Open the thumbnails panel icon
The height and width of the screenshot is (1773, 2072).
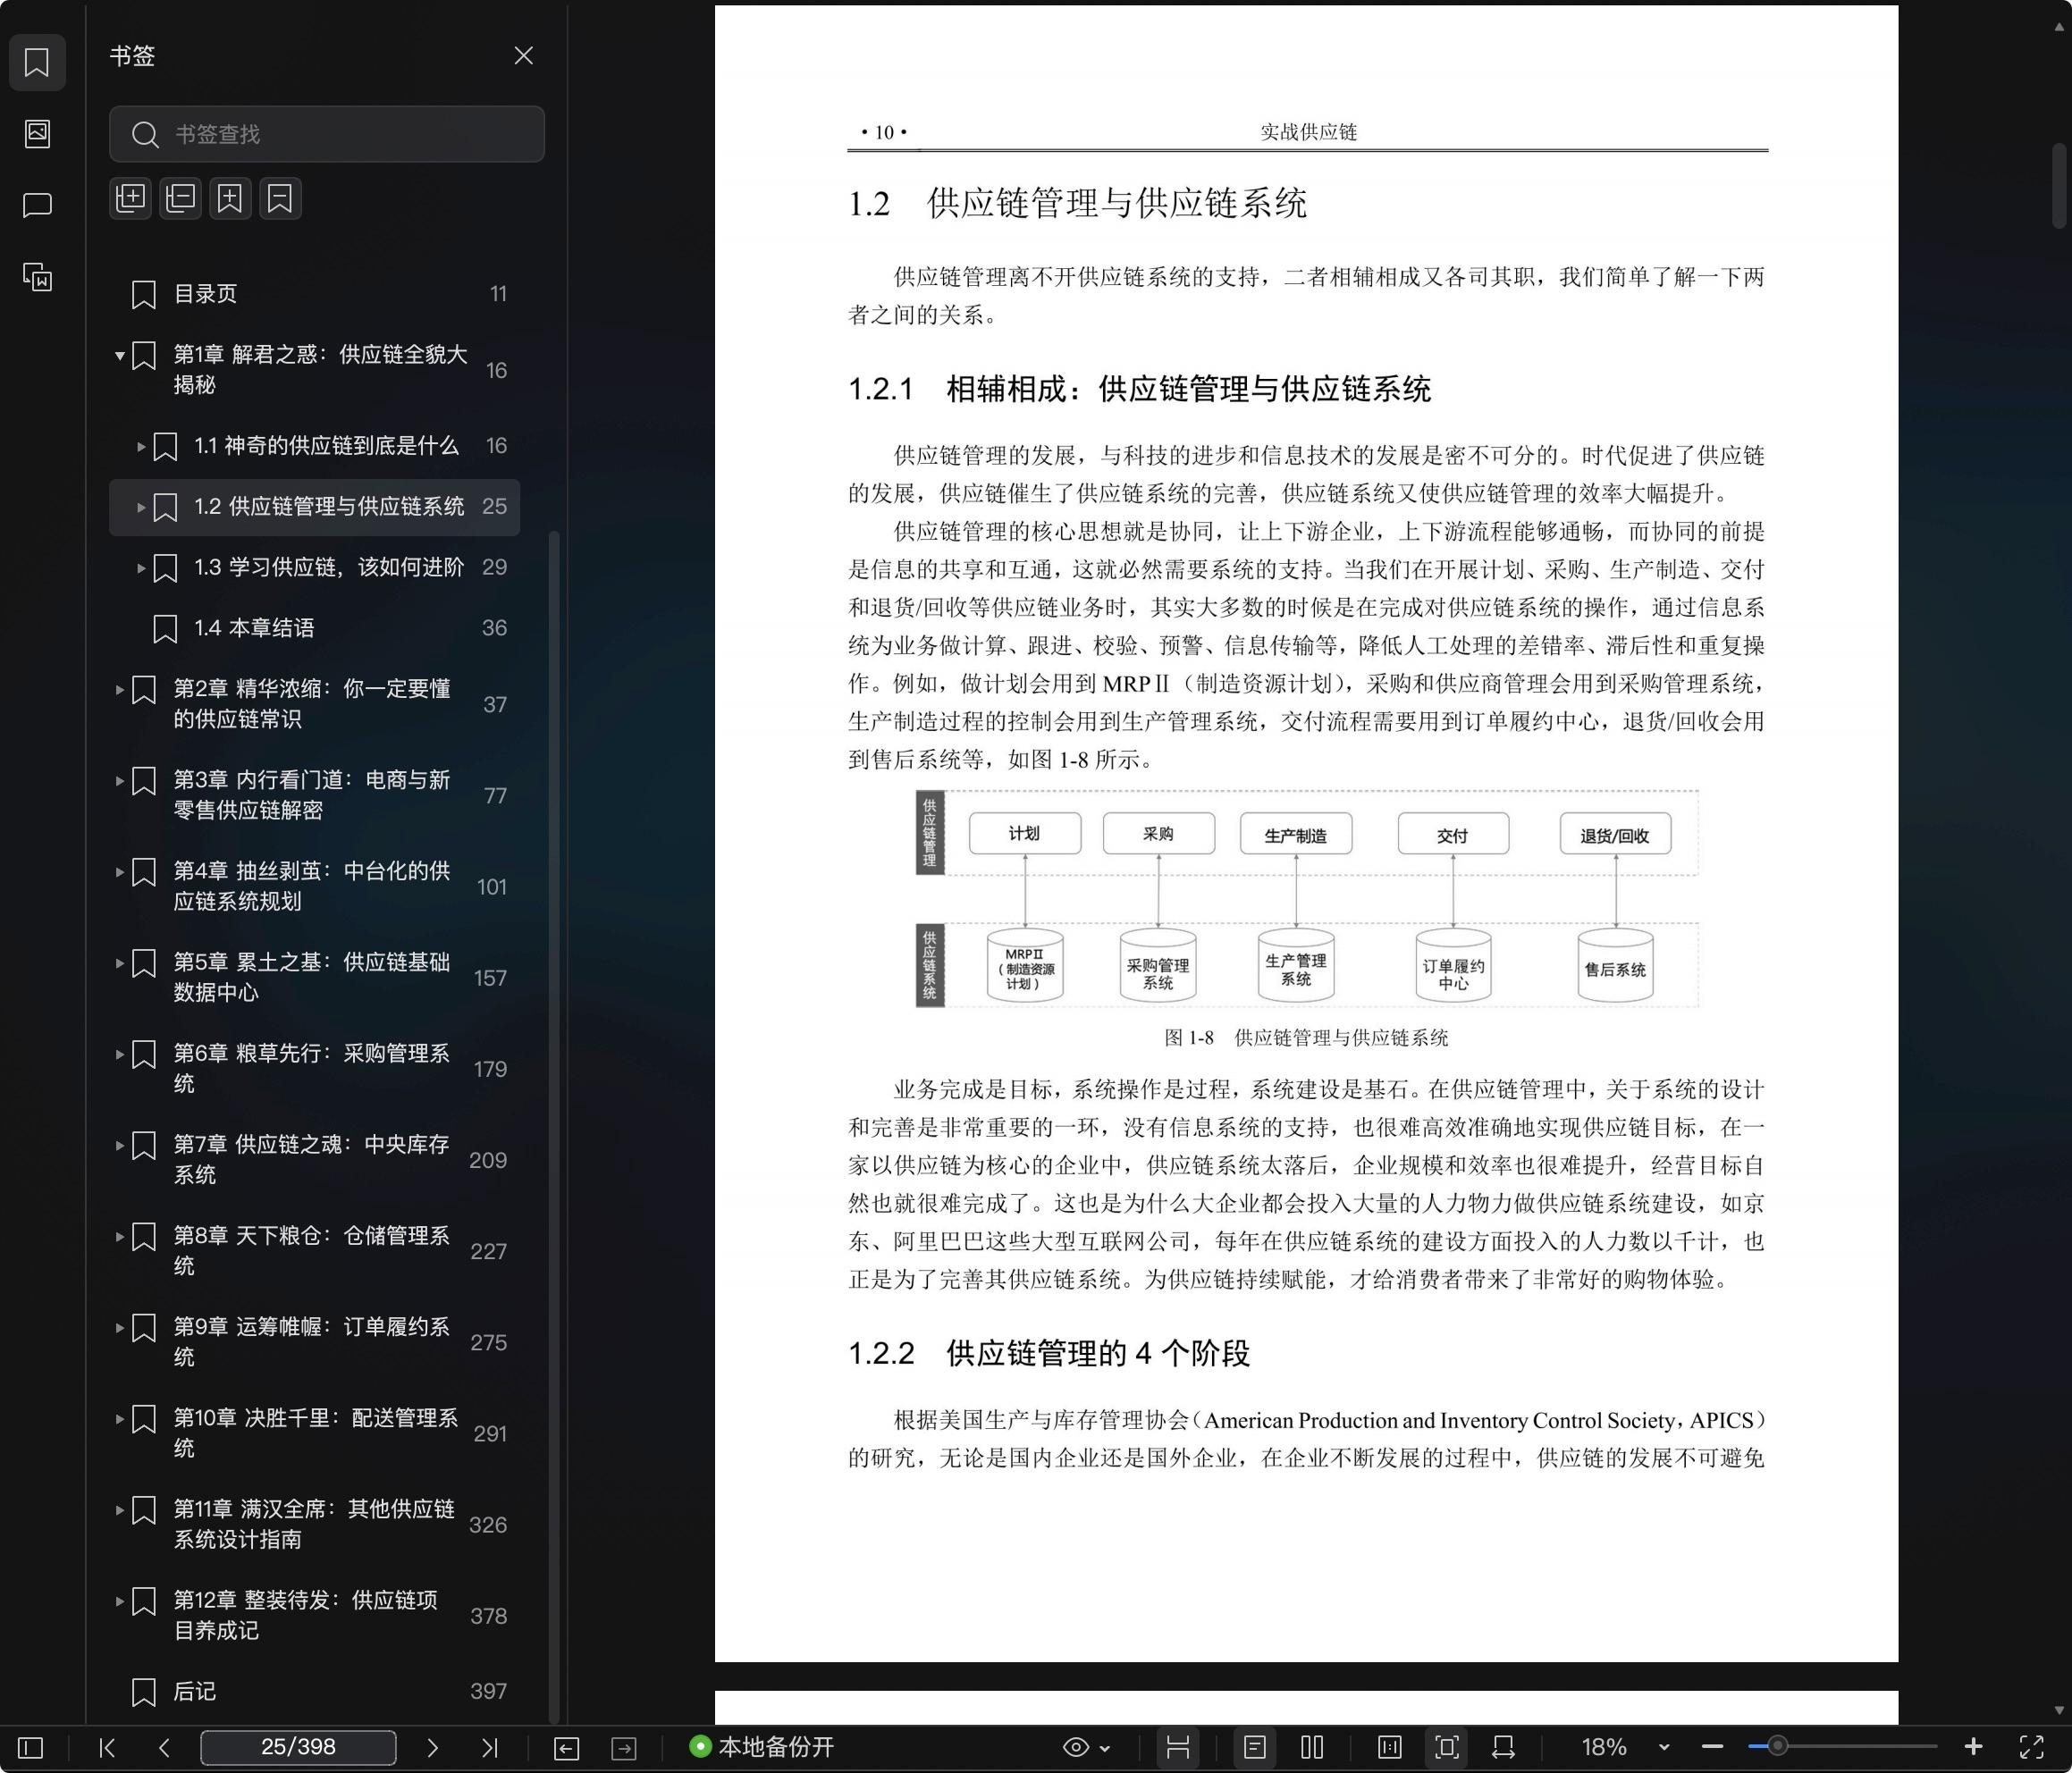[37, 134]
